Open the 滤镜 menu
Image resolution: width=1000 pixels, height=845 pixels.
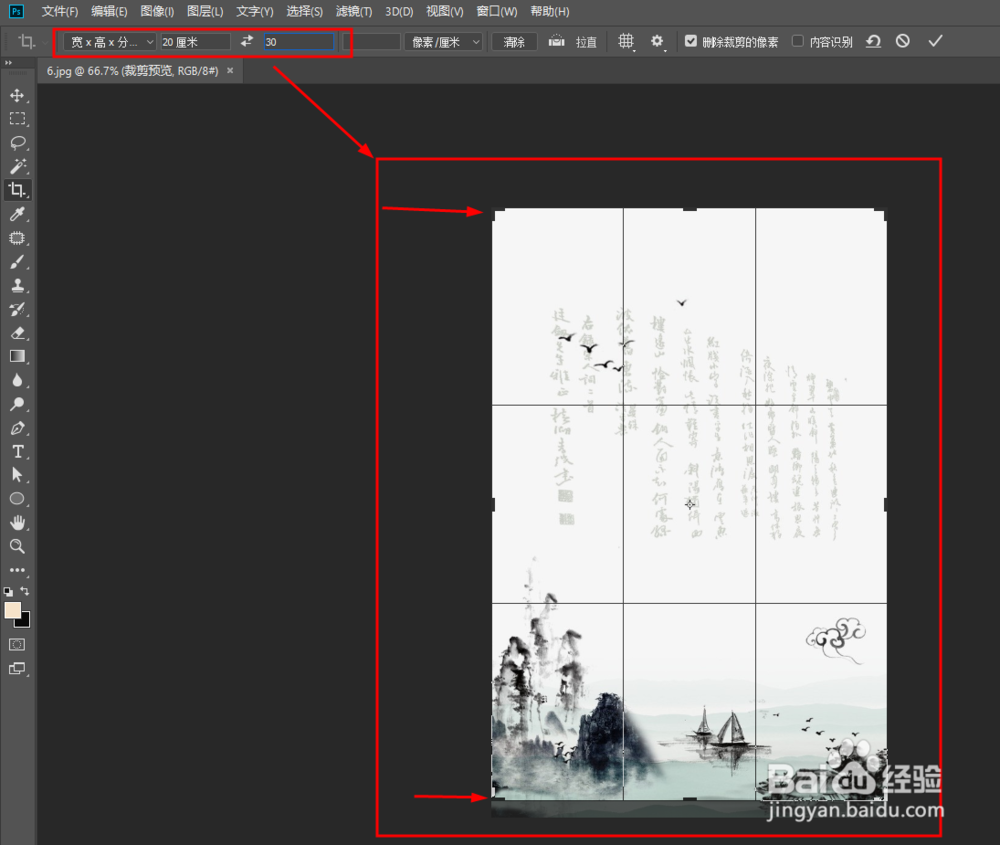point(353,11)
